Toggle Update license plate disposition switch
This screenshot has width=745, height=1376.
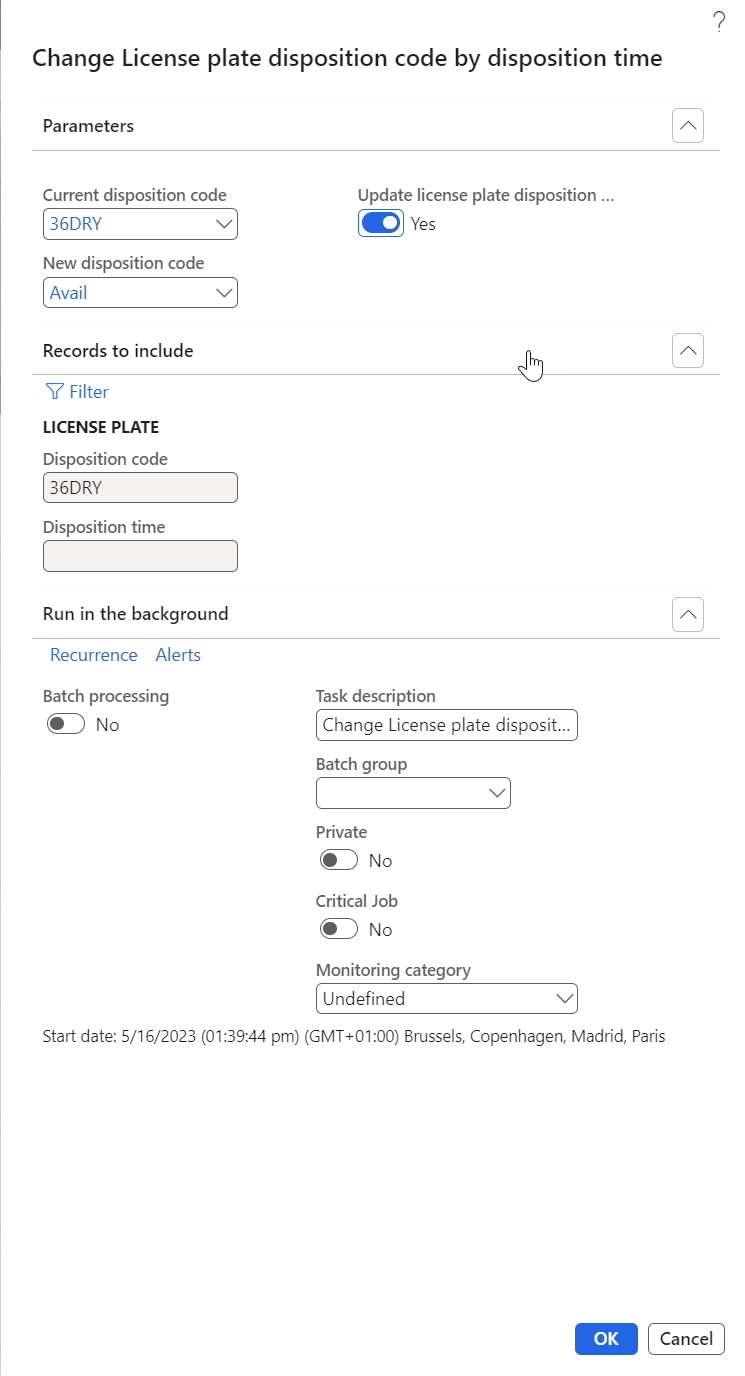click(381, 224)
